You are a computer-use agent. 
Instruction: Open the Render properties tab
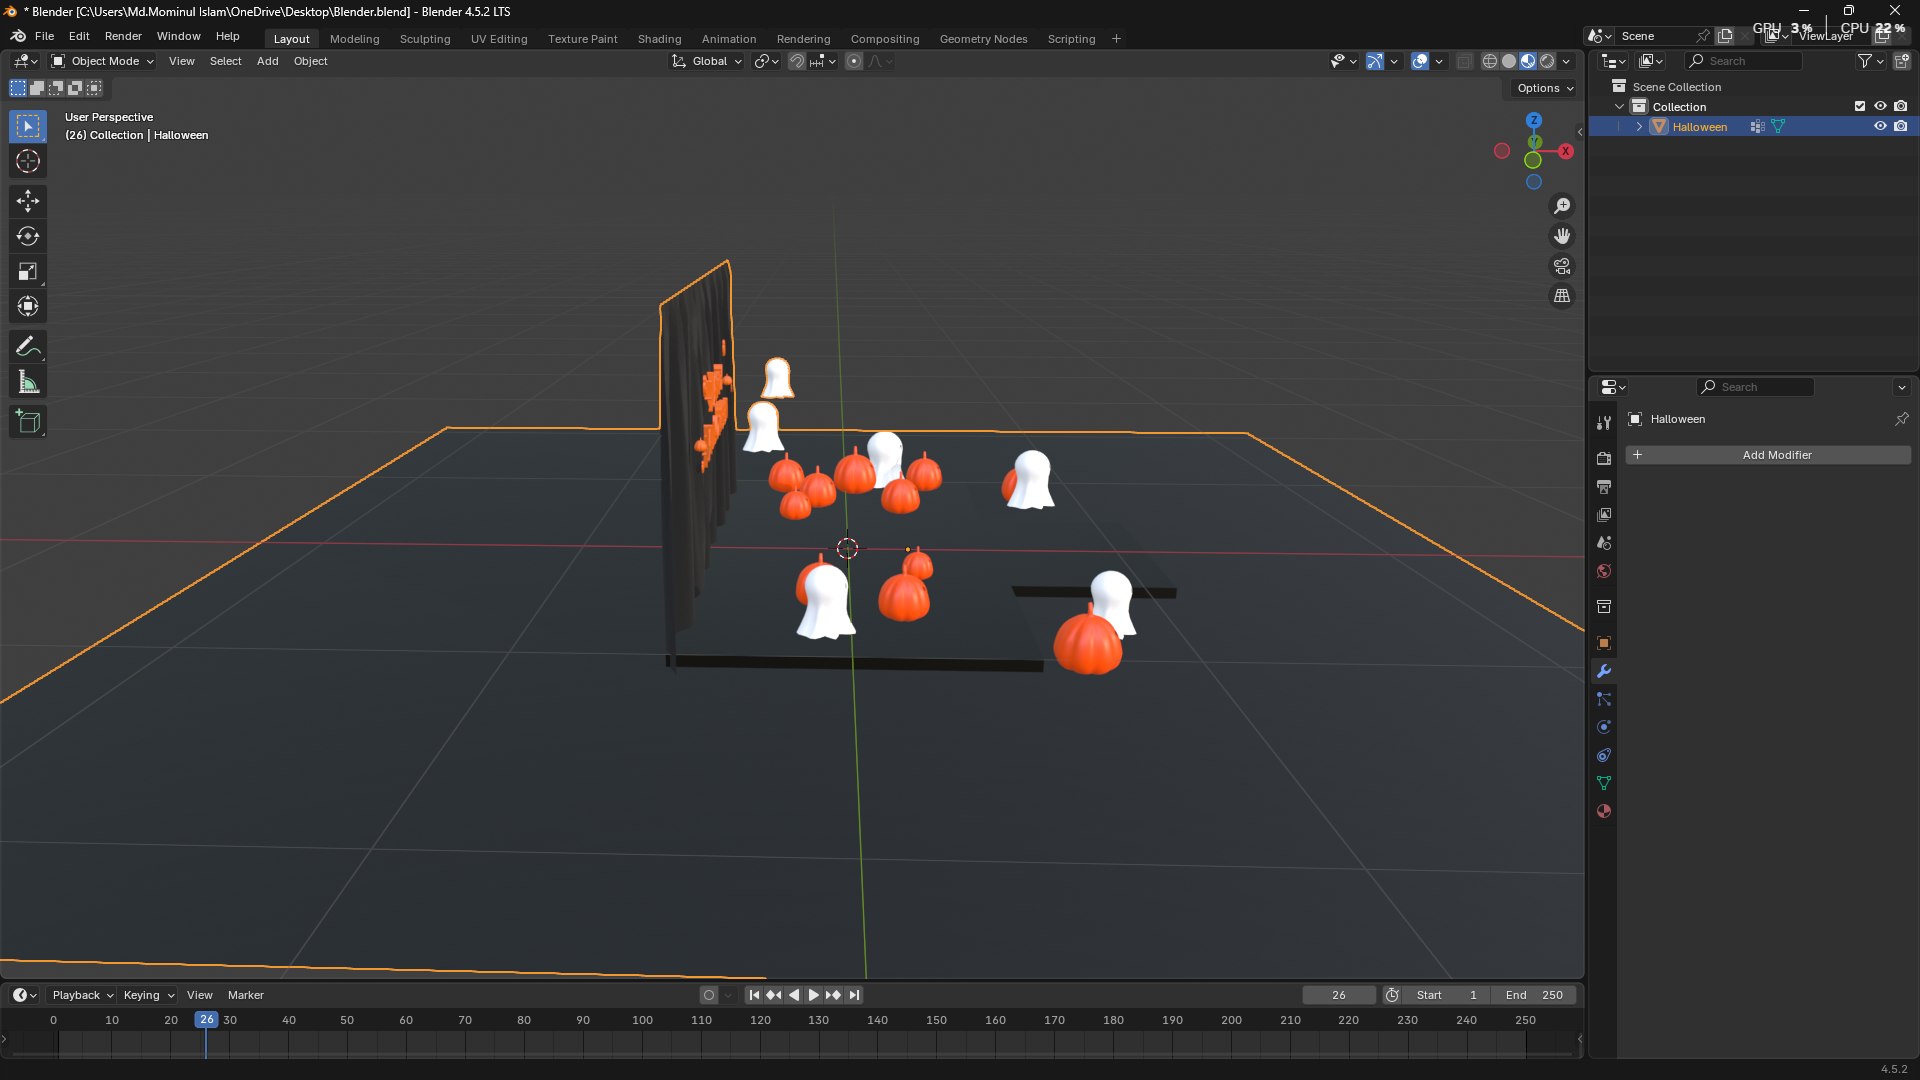(1604, 458)
